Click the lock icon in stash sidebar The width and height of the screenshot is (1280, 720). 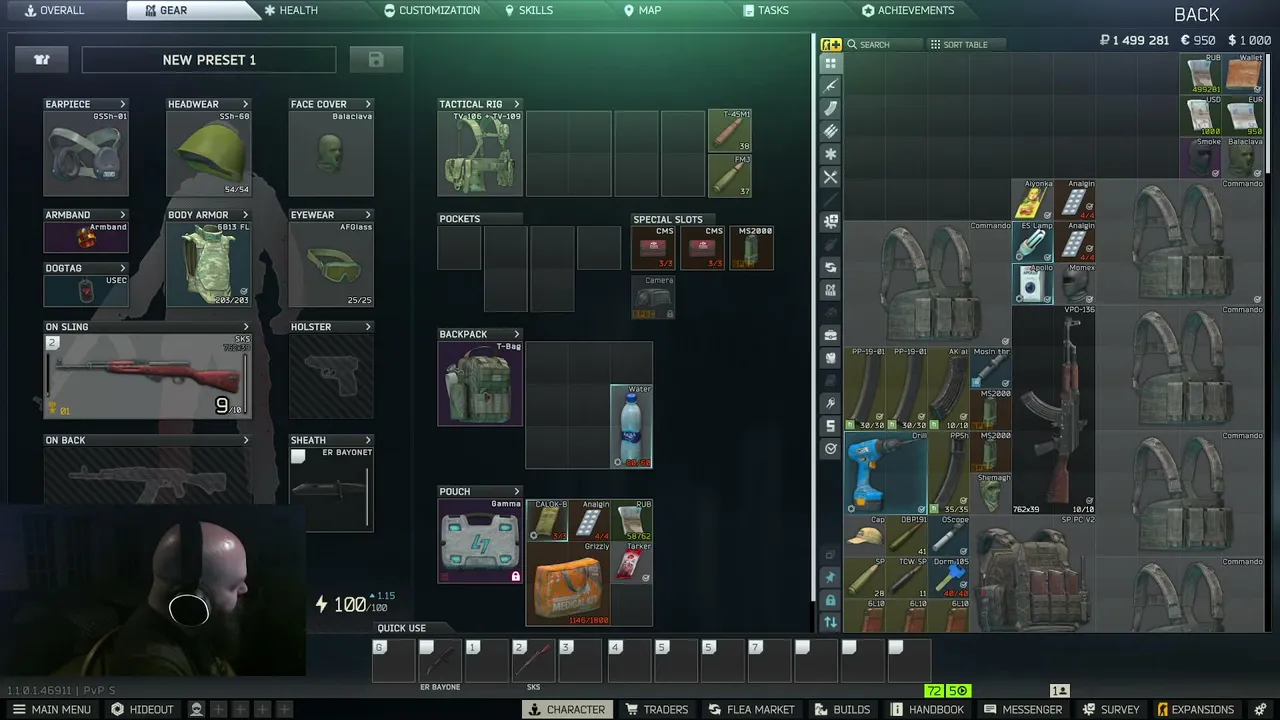830,600
